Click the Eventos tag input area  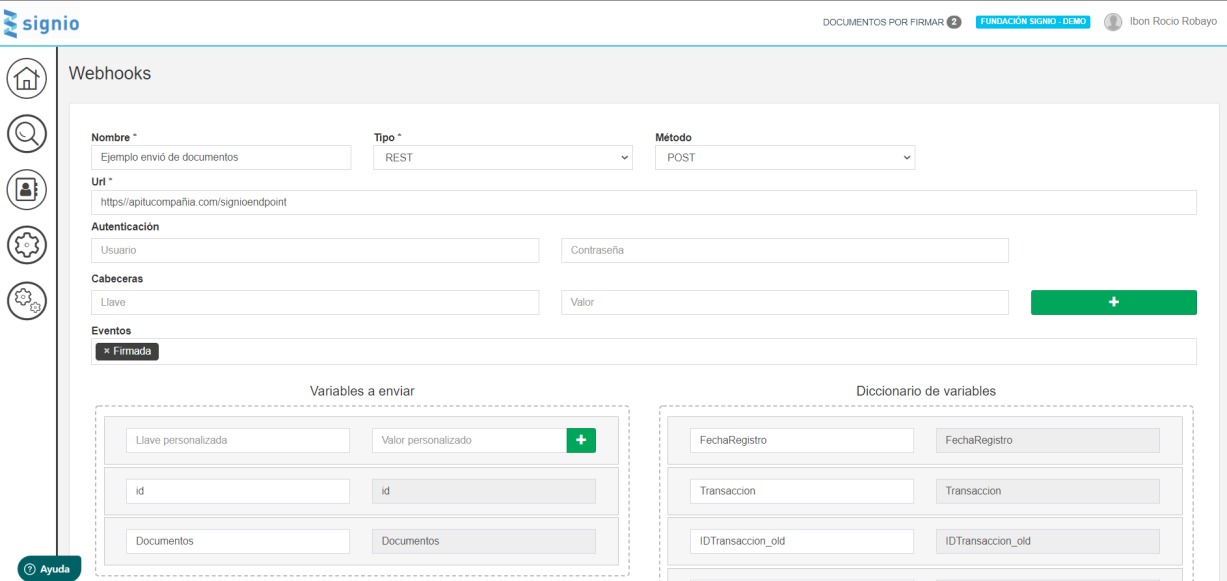click(x=644, y=351)
